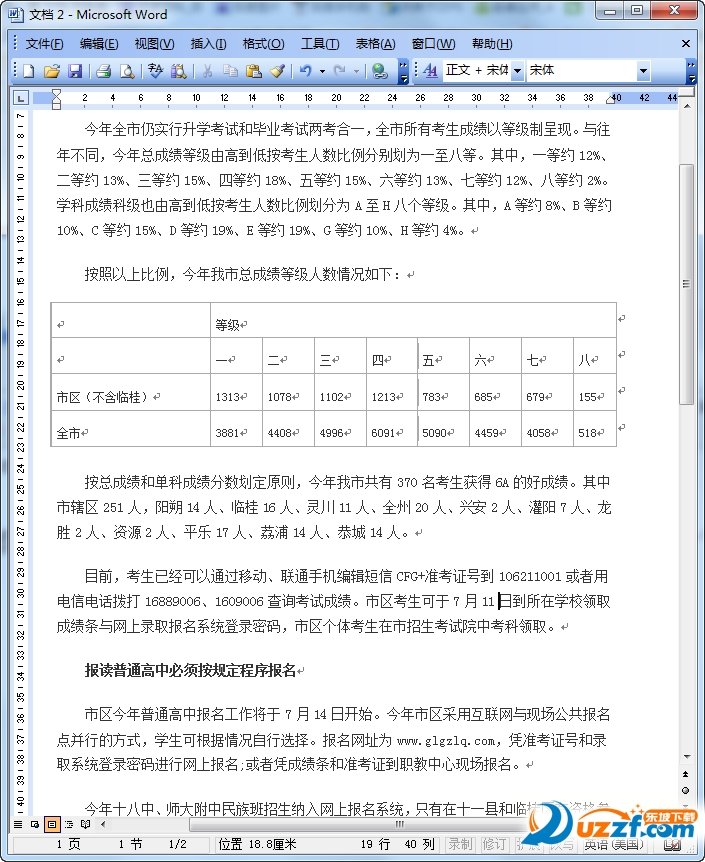705x862 pixels.
Task: Go to previous page double arrow
Action: 686,774
